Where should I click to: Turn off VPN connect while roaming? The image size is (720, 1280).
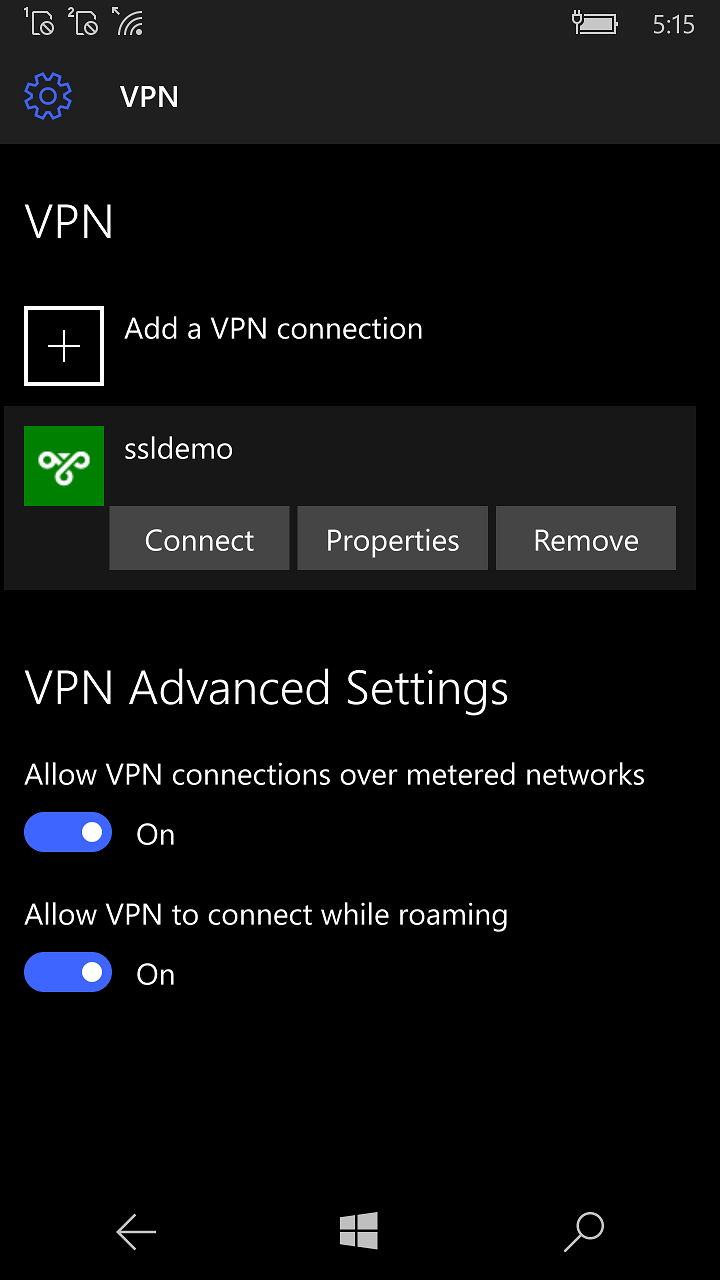pyautogui.click(x=68, y=972)
